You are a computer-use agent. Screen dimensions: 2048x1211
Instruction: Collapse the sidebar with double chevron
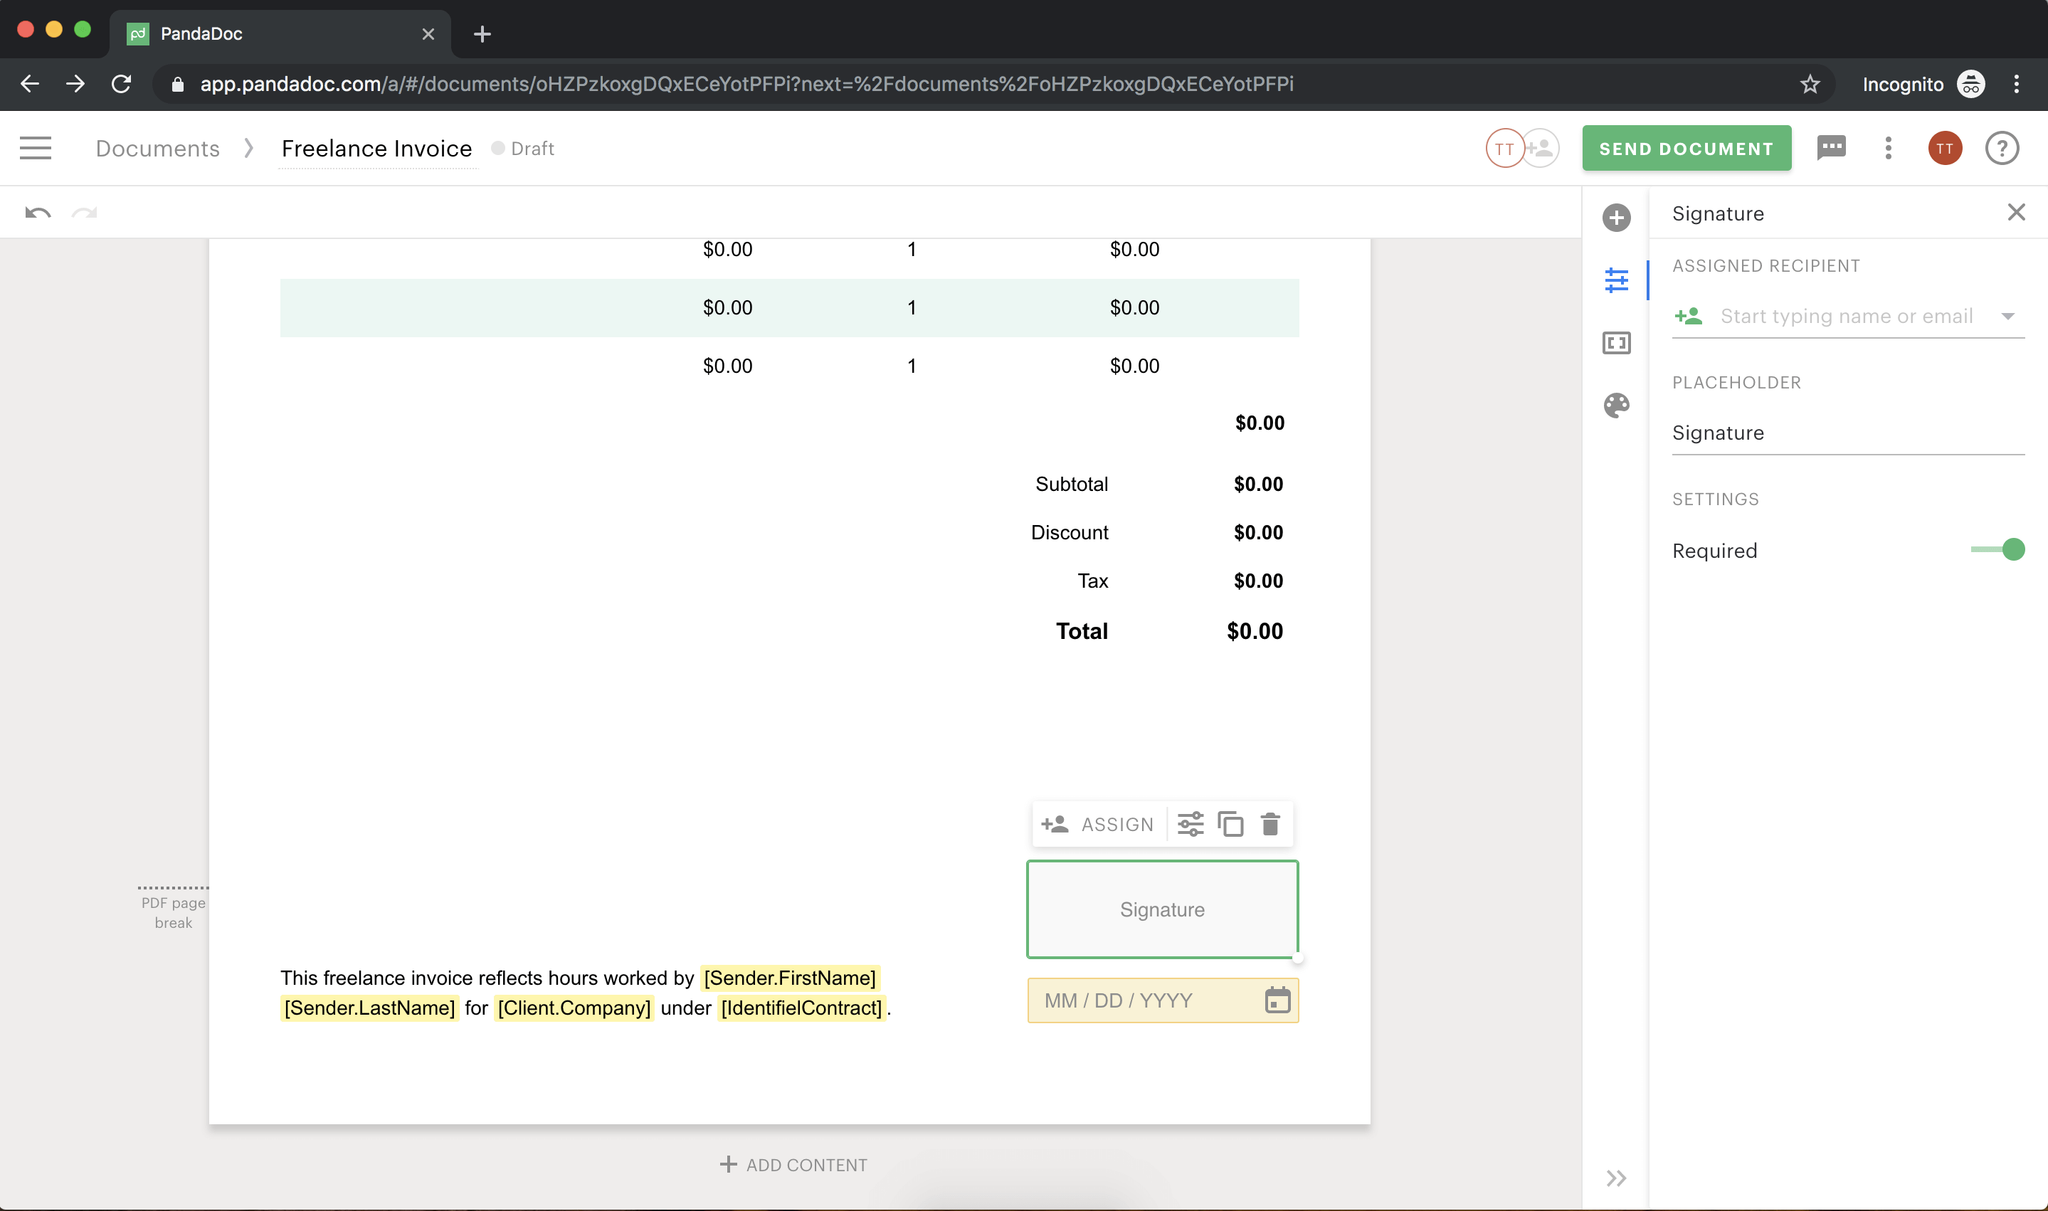pyautogui.click(x=1616, y=1178)
